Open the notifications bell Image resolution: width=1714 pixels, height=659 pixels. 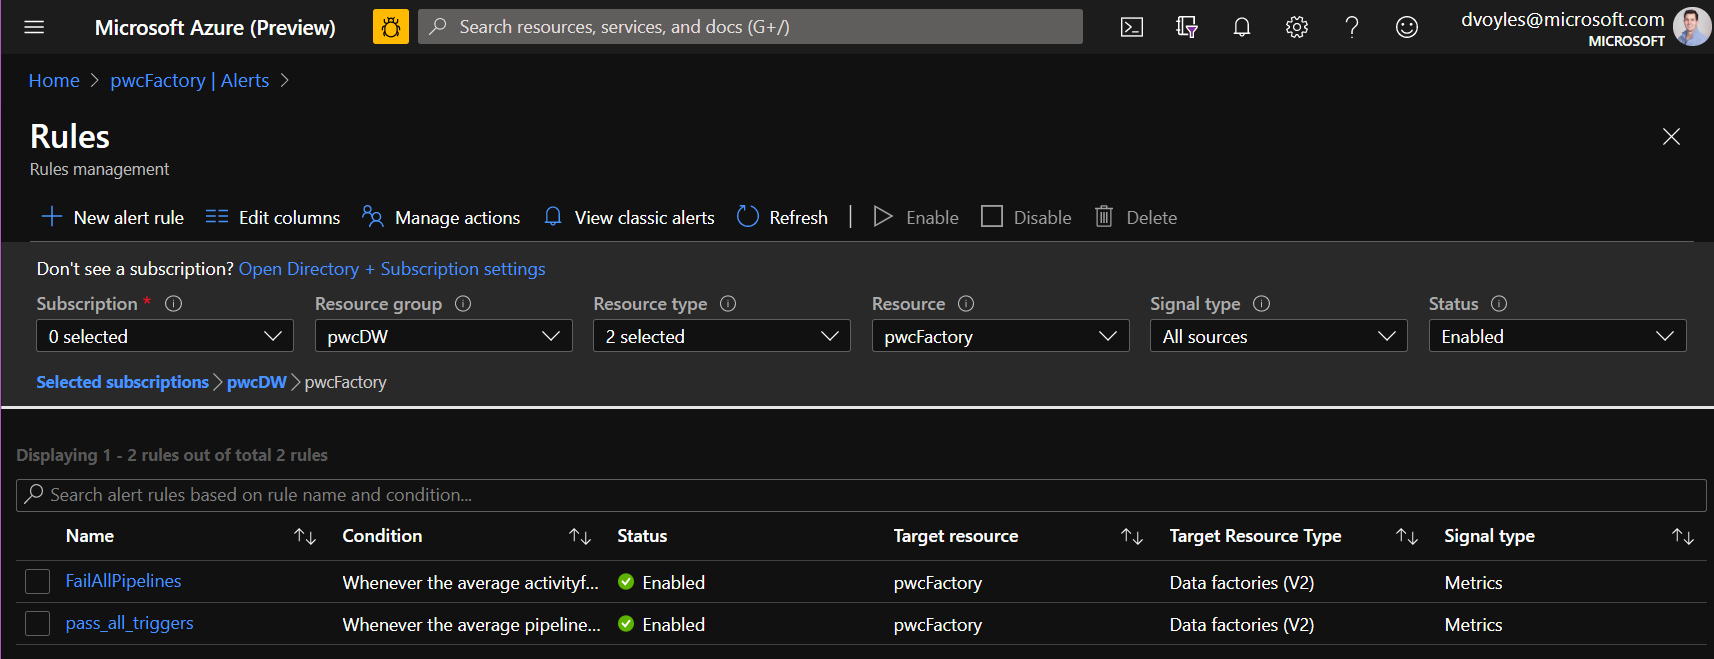pyautogui.click(x=1242, y=27)
